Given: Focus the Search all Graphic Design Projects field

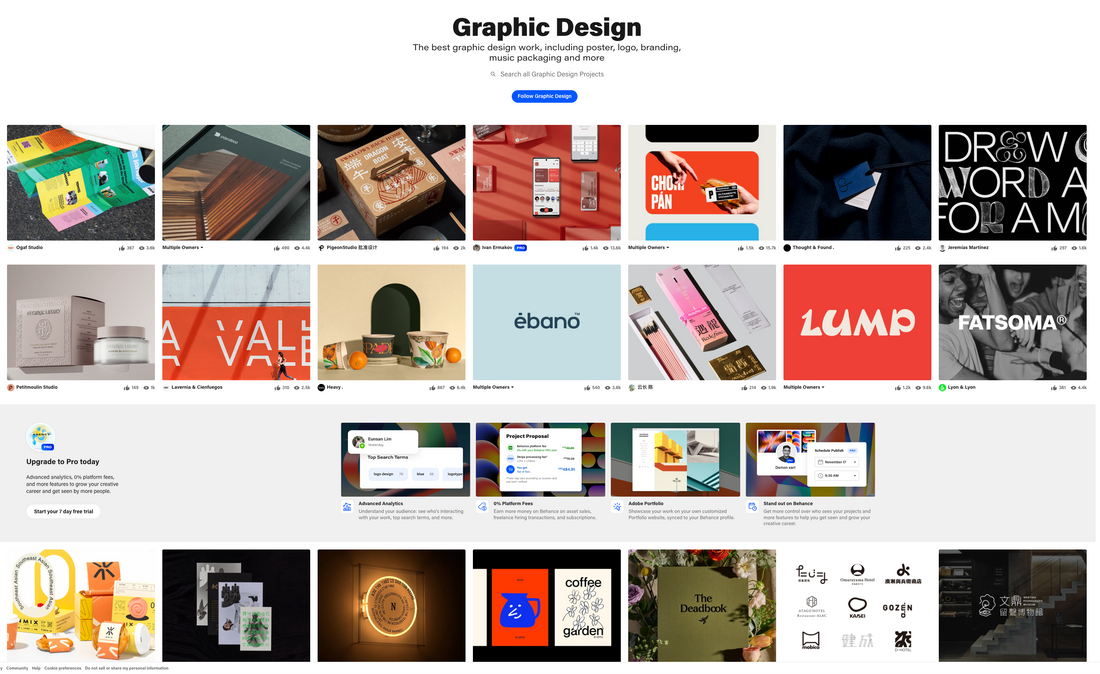Looking at the screenshot, I should [x=552, y=74].
